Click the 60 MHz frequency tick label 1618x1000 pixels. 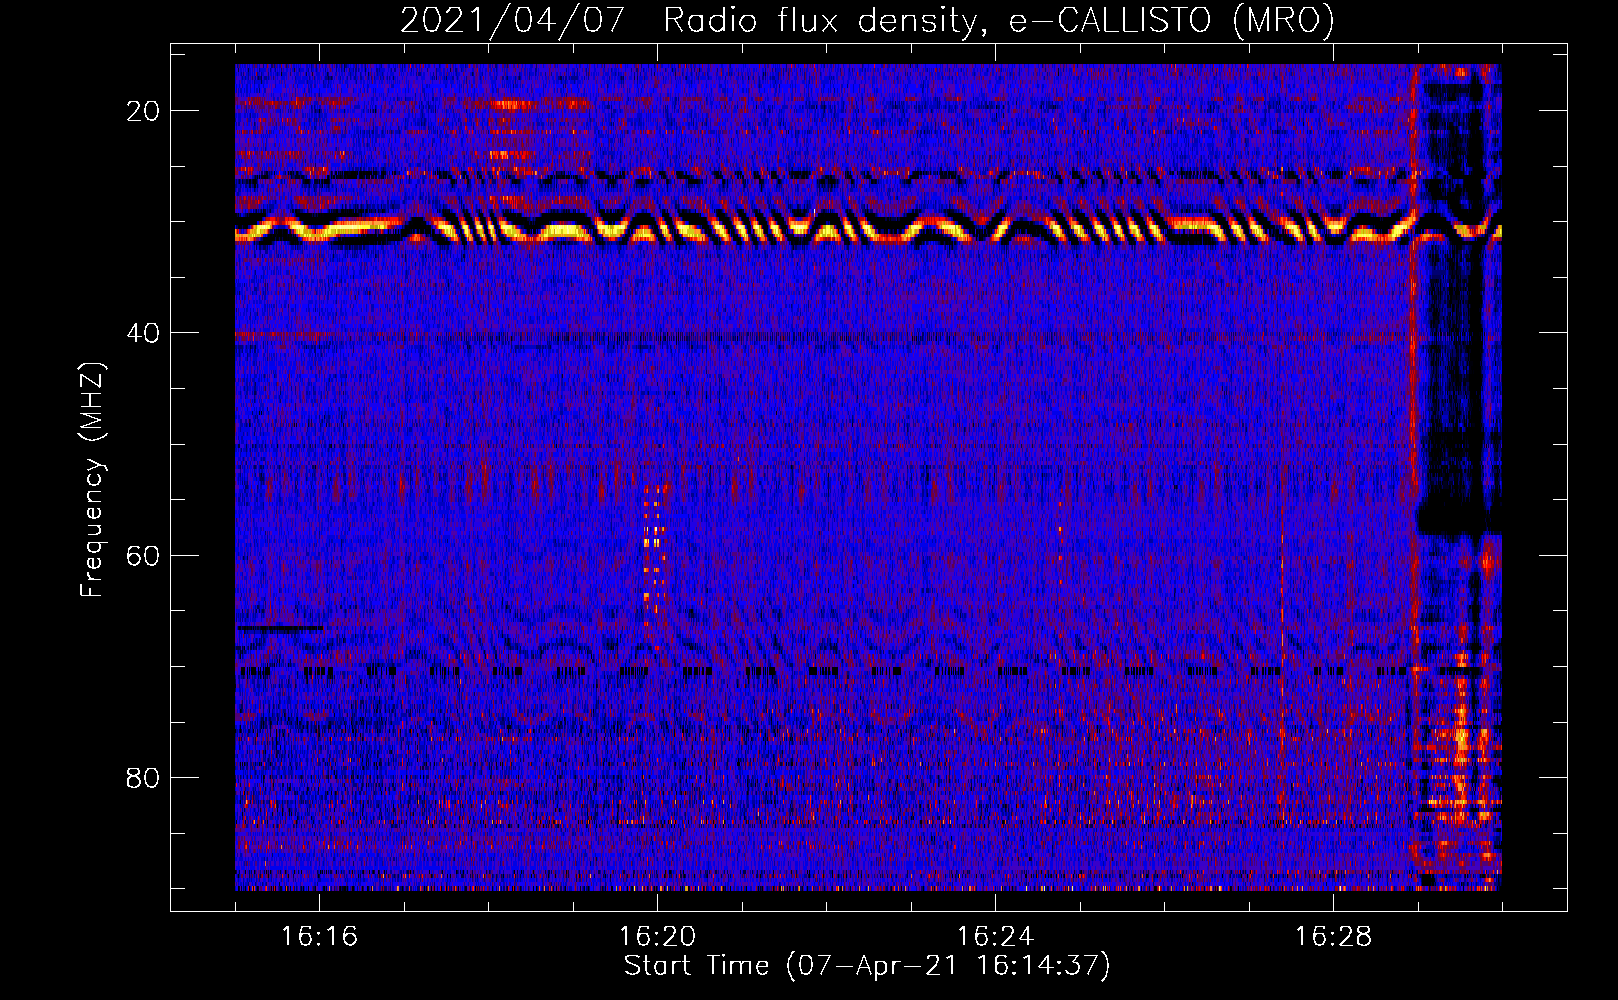click(x=143, y=555)
